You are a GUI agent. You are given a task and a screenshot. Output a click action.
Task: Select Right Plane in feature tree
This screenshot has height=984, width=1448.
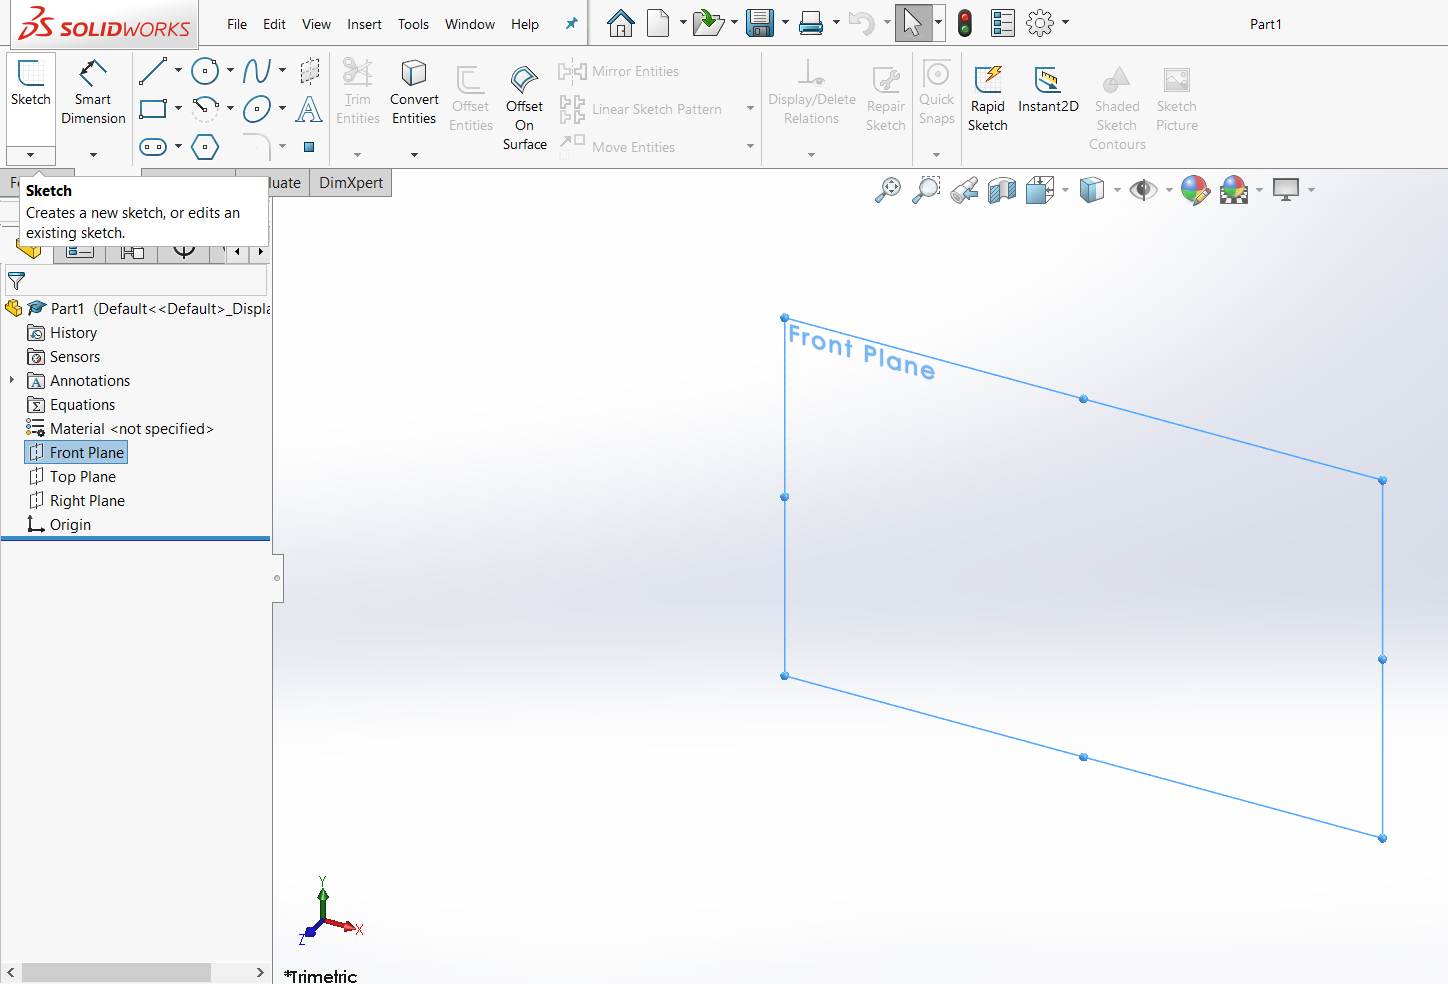click(x=76, y=500)
